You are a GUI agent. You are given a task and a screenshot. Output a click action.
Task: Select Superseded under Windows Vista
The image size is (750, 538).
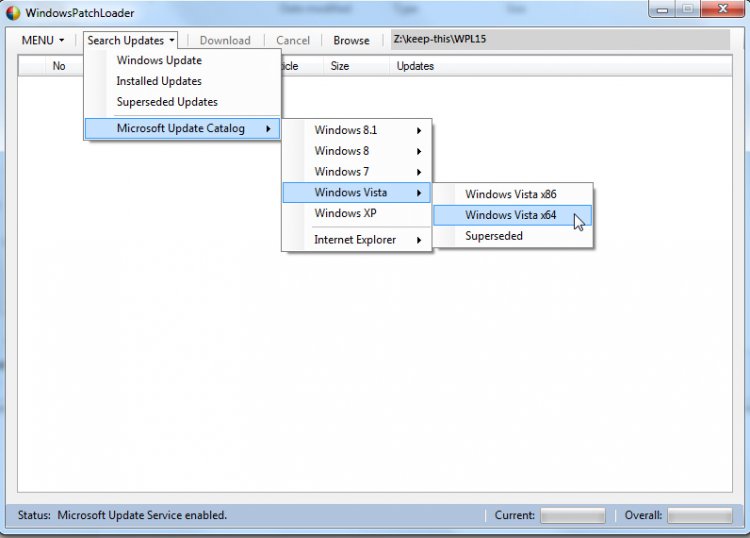[513, 236]
